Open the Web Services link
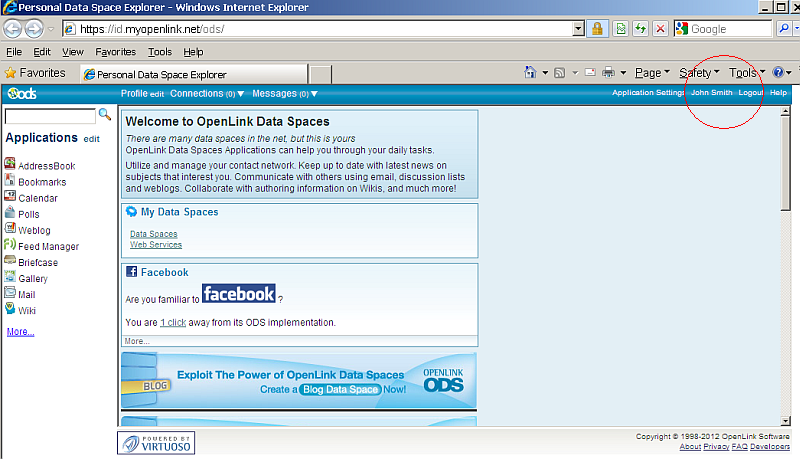800x459 pixels. click(x=156, y=244)
